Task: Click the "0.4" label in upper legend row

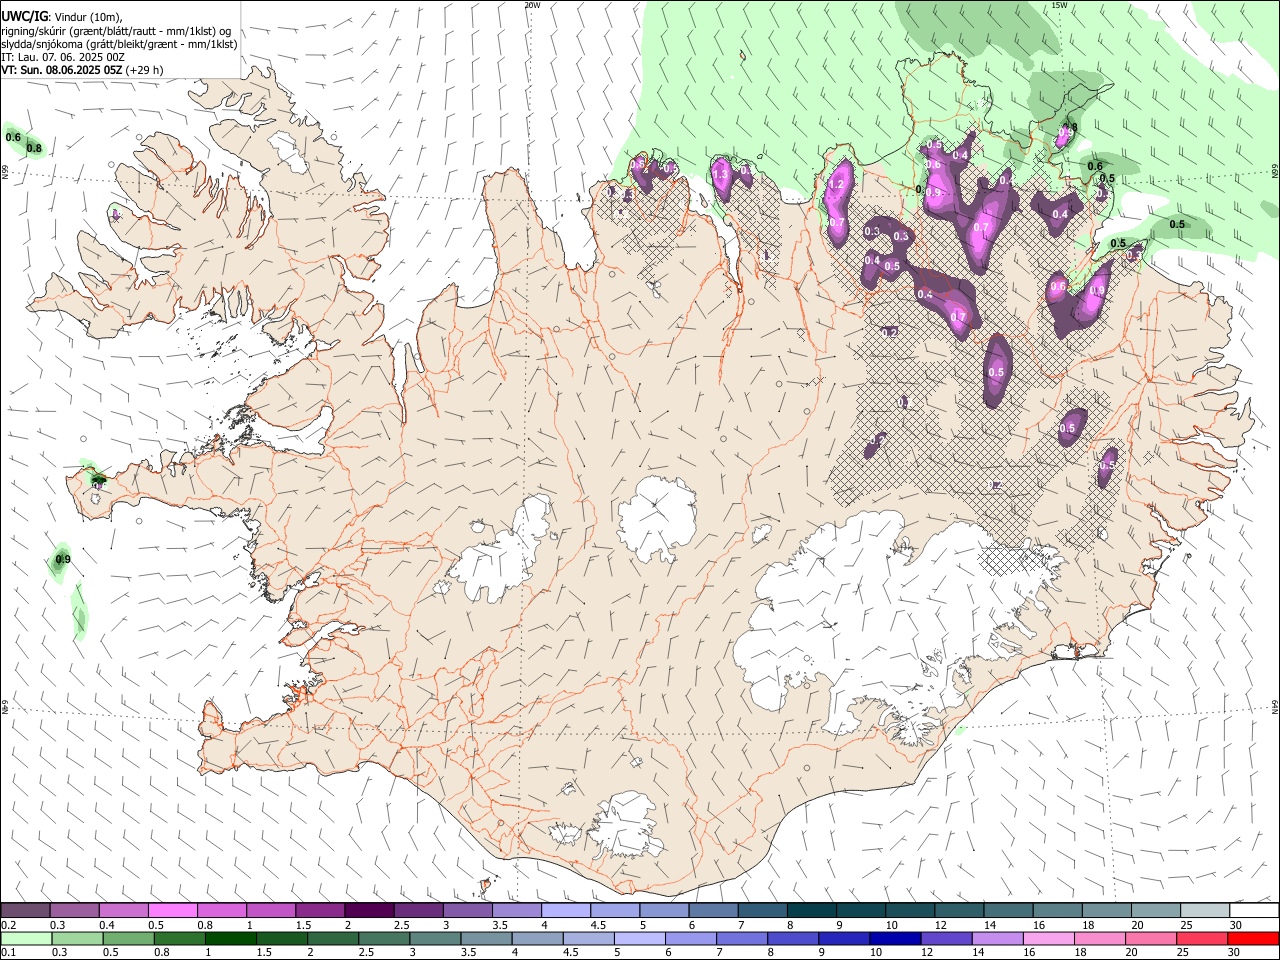Action: [x=107, y=925]
